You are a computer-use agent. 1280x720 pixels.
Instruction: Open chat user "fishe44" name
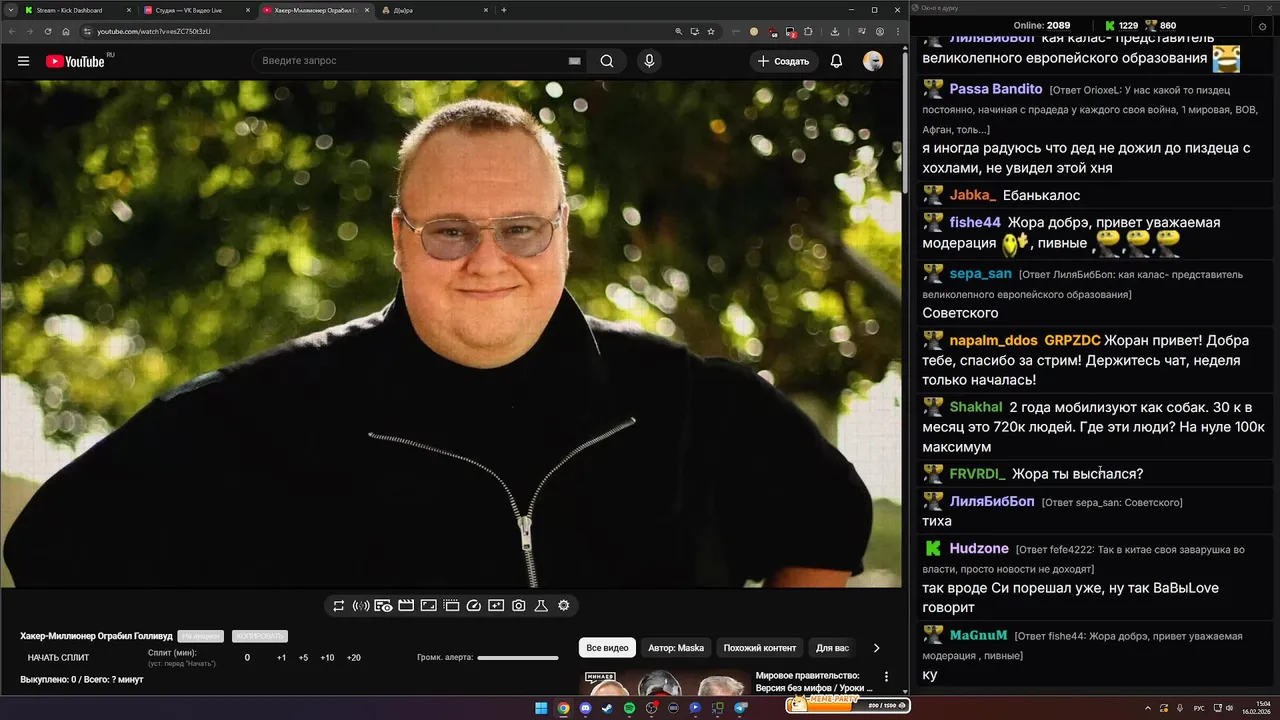pyautogui.click(x=975, y=222)
